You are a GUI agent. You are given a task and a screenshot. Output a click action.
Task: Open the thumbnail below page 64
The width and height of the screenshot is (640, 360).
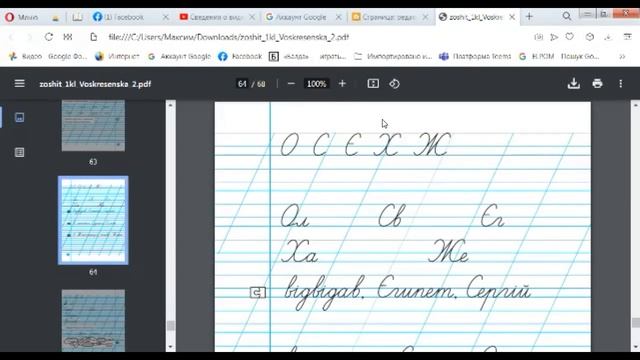[93, 321]
